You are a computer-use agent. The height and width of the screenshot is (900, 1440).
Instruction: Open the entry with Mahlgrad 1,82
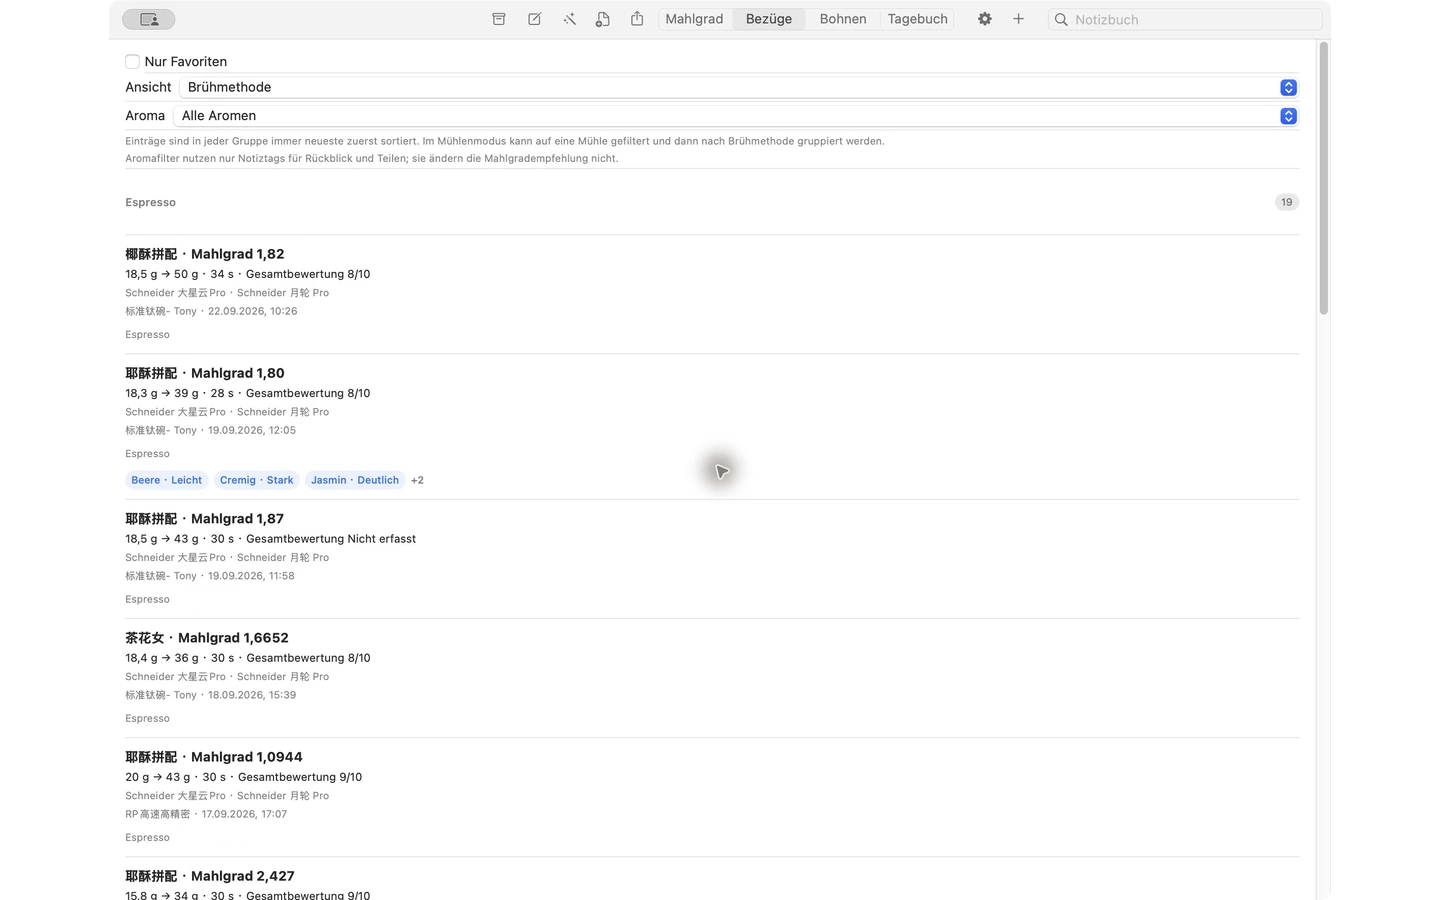coord(712,294)
